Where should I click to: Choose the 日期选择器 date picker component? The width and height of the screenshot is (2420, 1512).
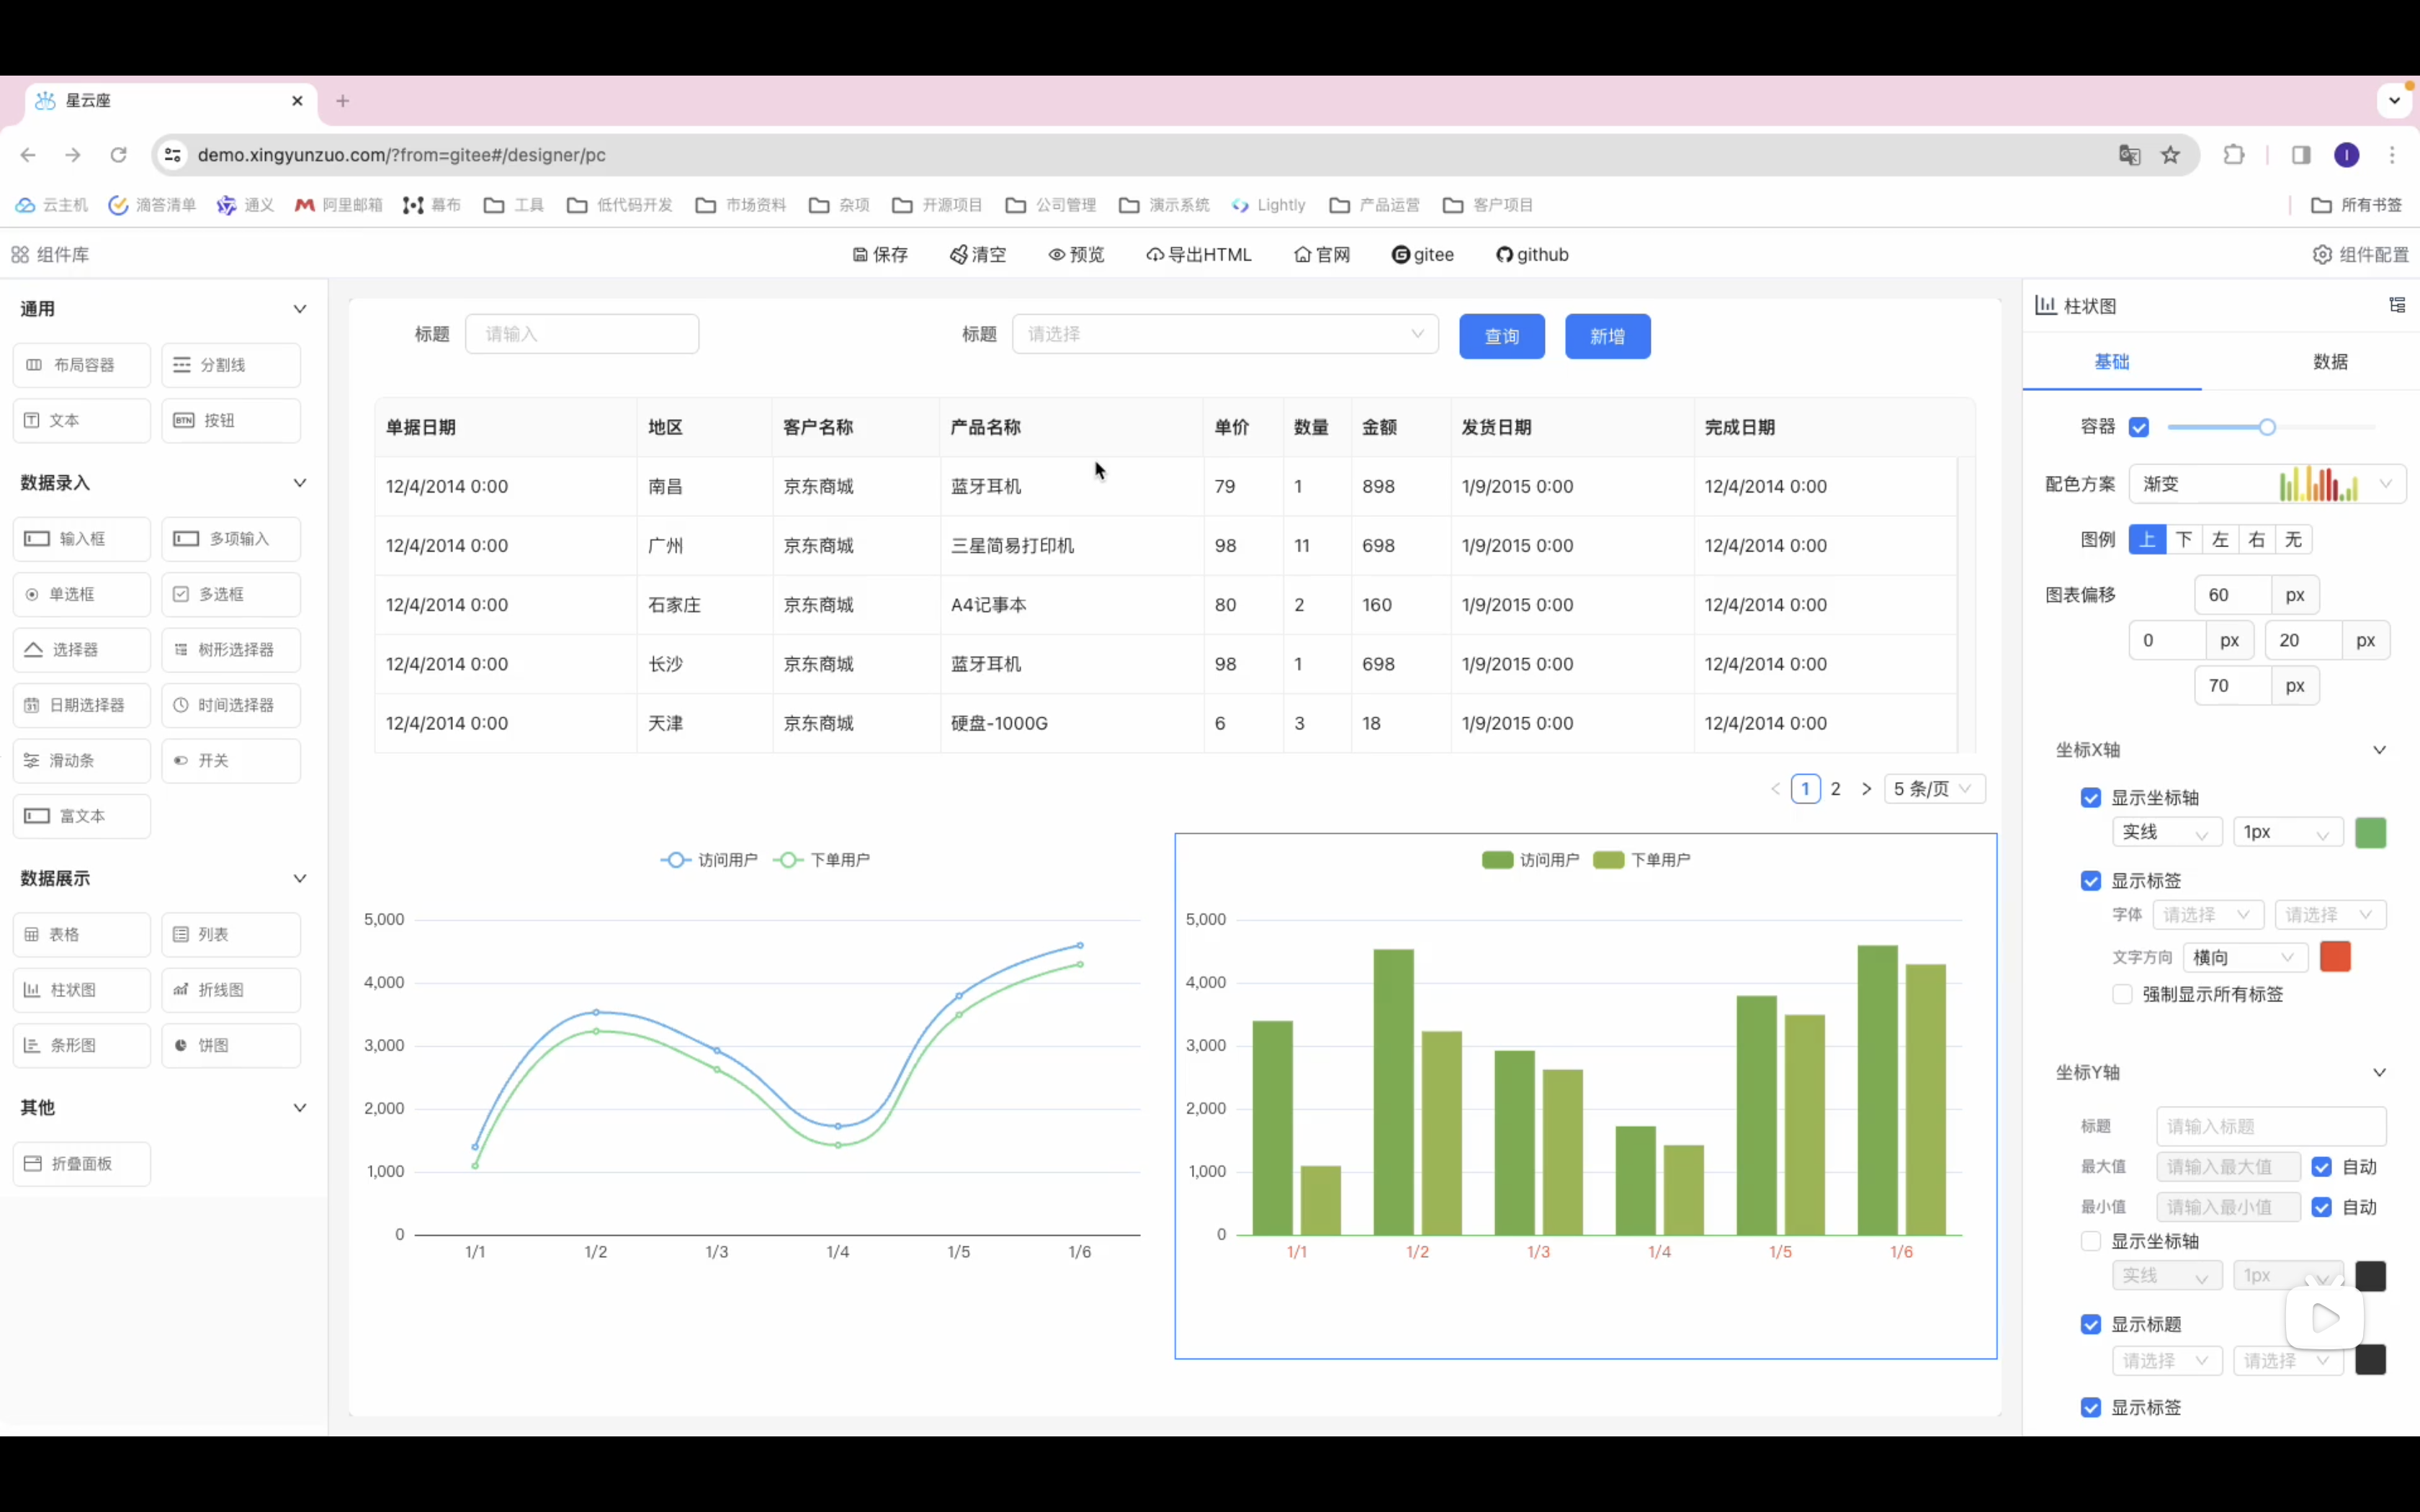81,705
